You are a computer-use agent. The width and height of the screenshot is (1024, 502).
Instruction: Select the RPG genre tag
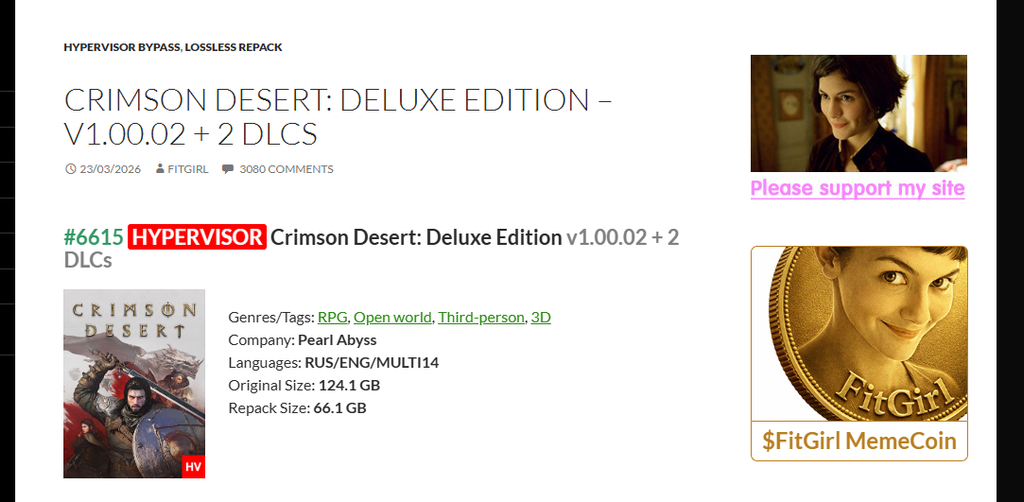[x=332, y=317]
